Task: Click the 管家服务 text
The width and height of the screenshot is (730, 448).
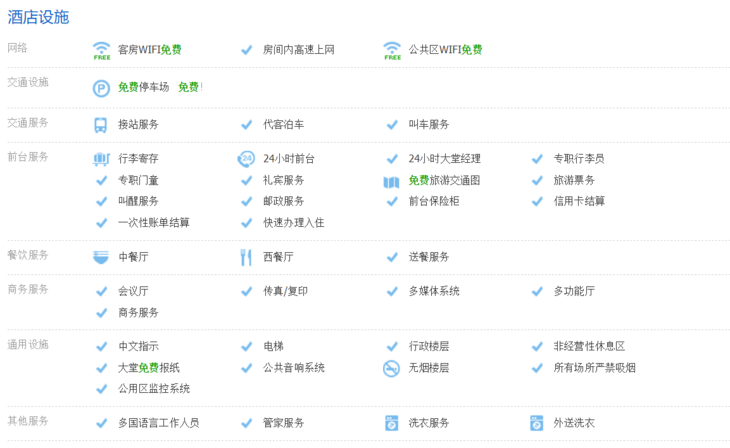Action: (284, 423)
